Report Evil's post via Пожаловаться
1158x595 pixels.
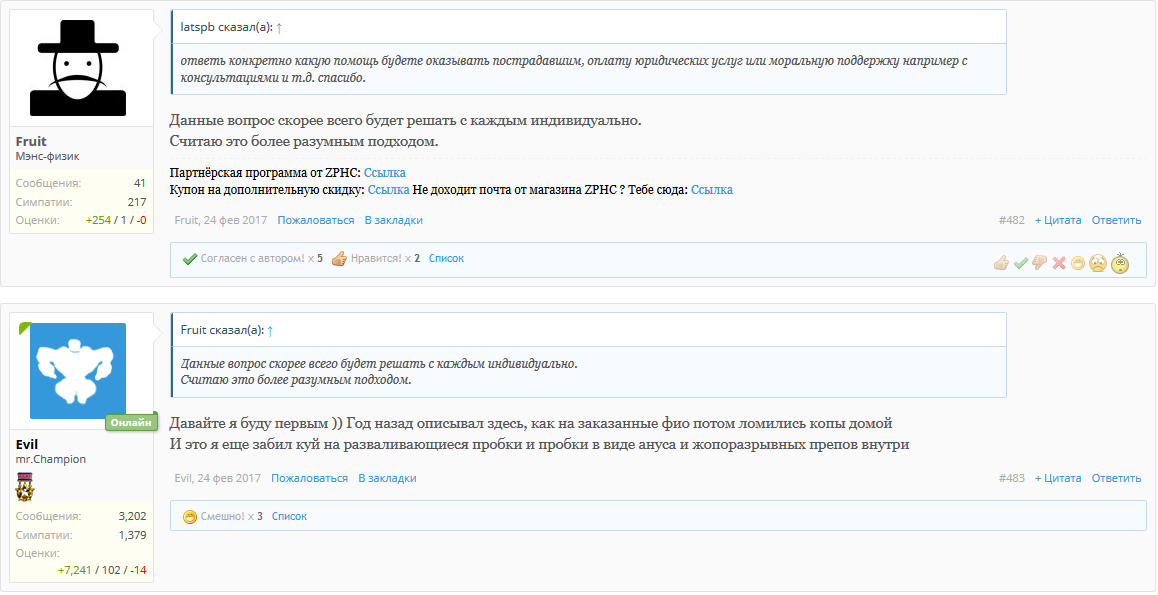pos(309,478)
